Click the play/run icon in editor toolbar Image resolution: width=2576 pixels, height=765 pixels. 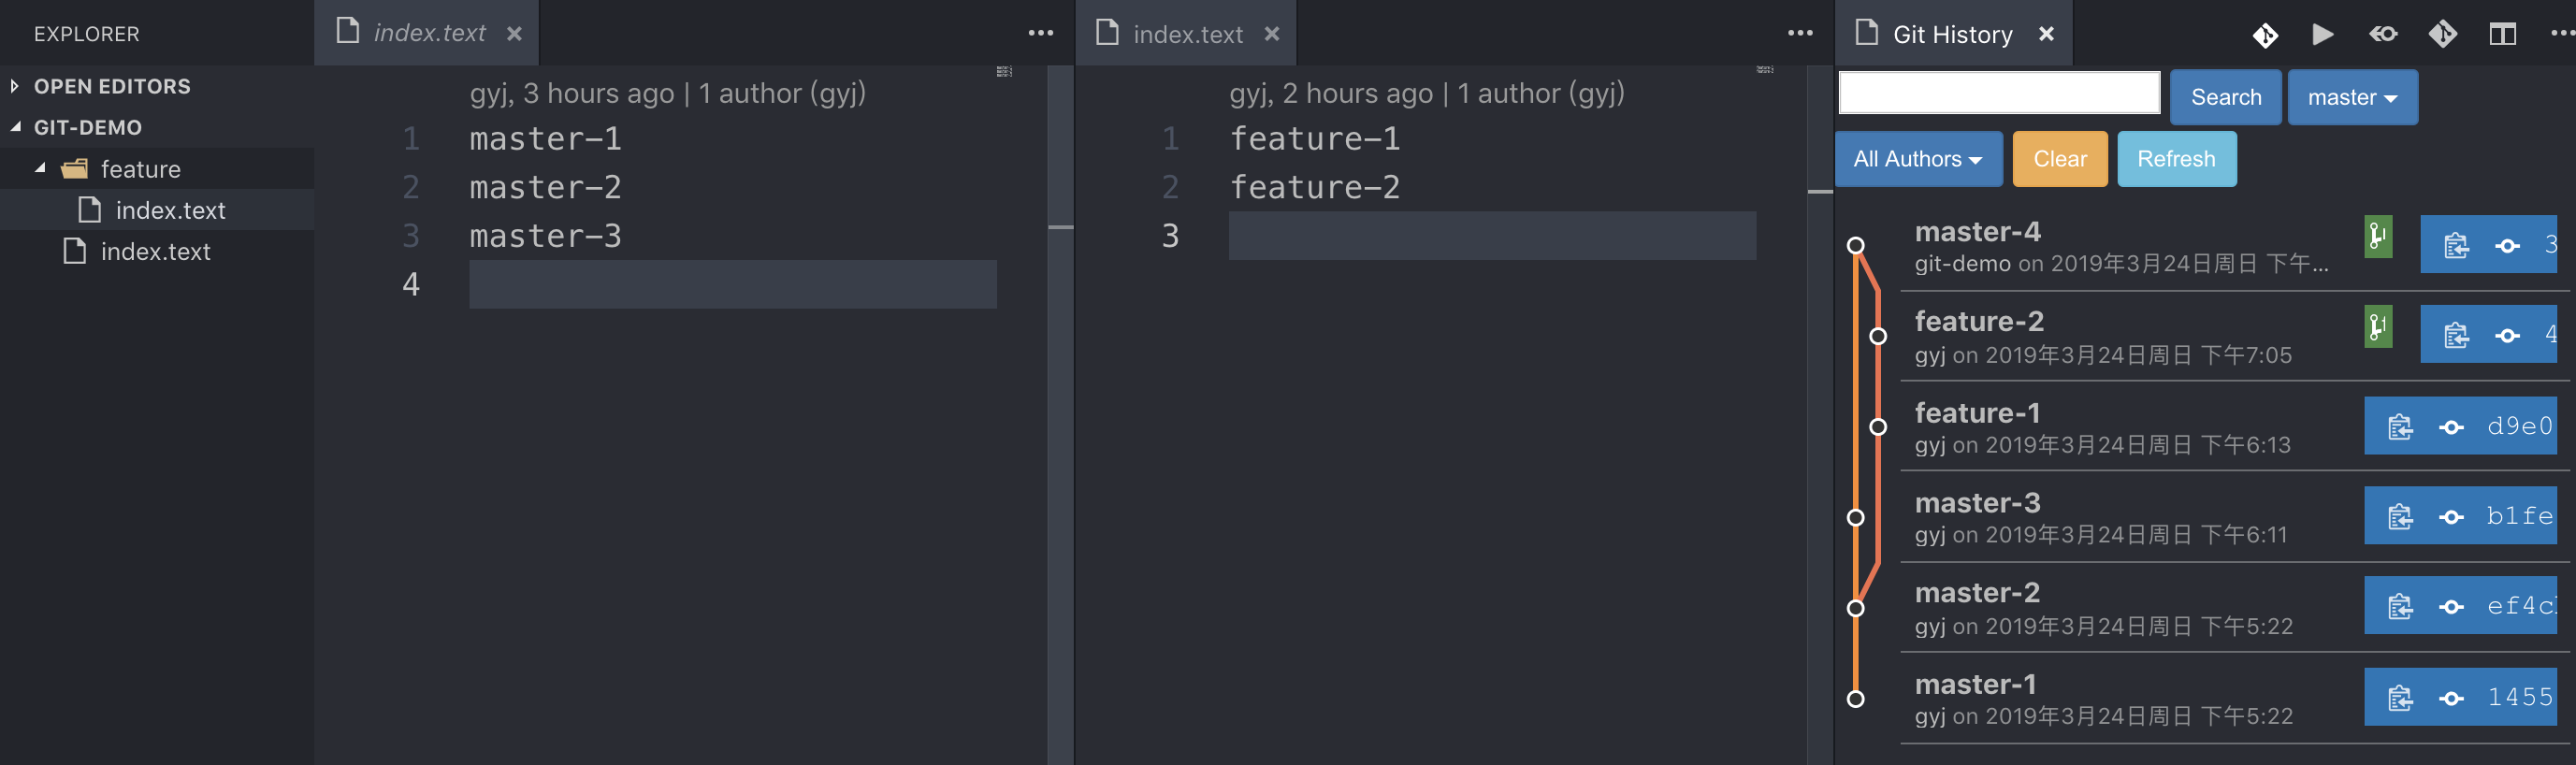(x=2322, y=35)
